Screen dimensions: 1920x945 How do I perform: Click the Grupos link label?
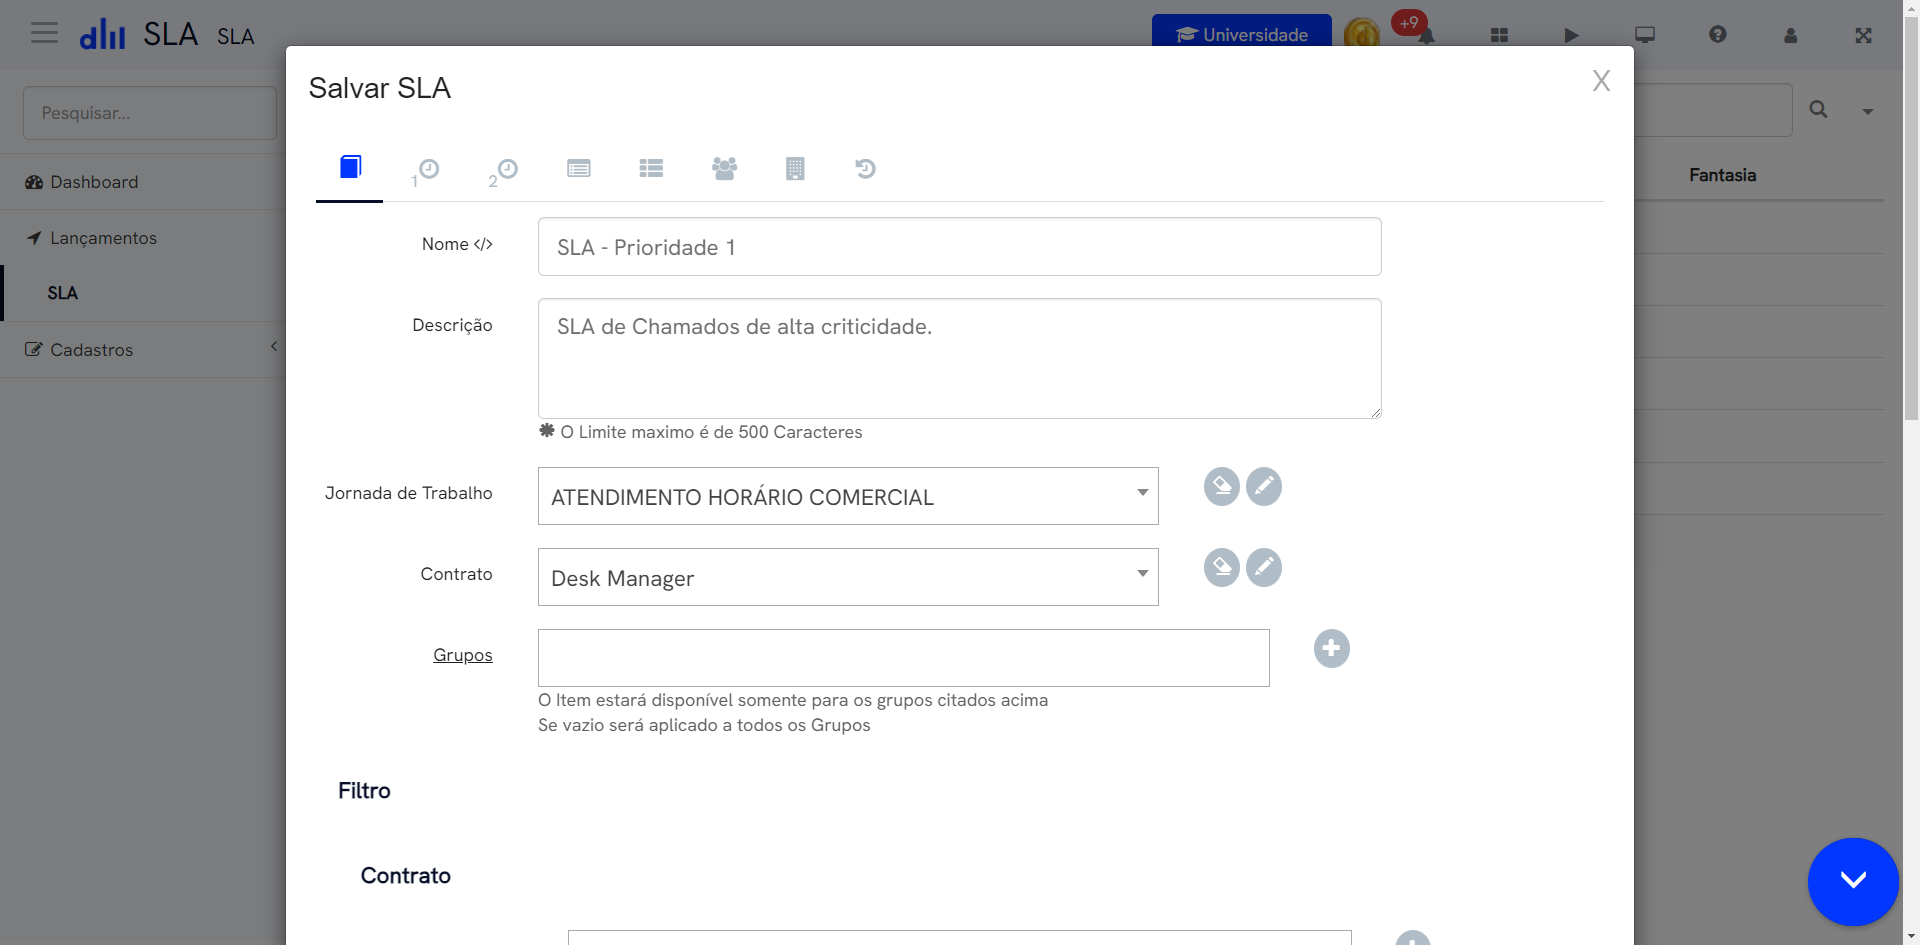[x=463, y=655]
